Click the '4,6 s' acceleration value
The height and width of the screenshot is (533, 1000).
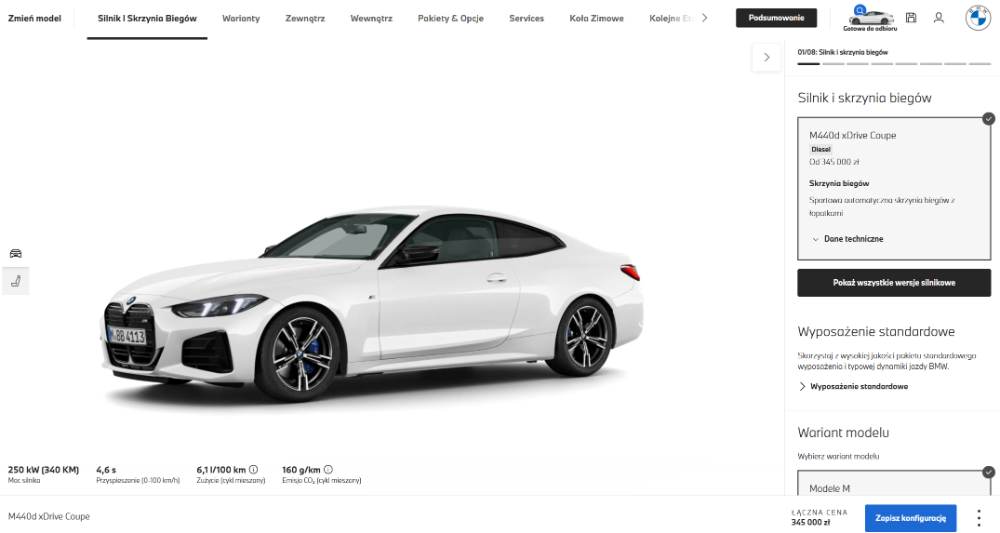coord(107,470)
